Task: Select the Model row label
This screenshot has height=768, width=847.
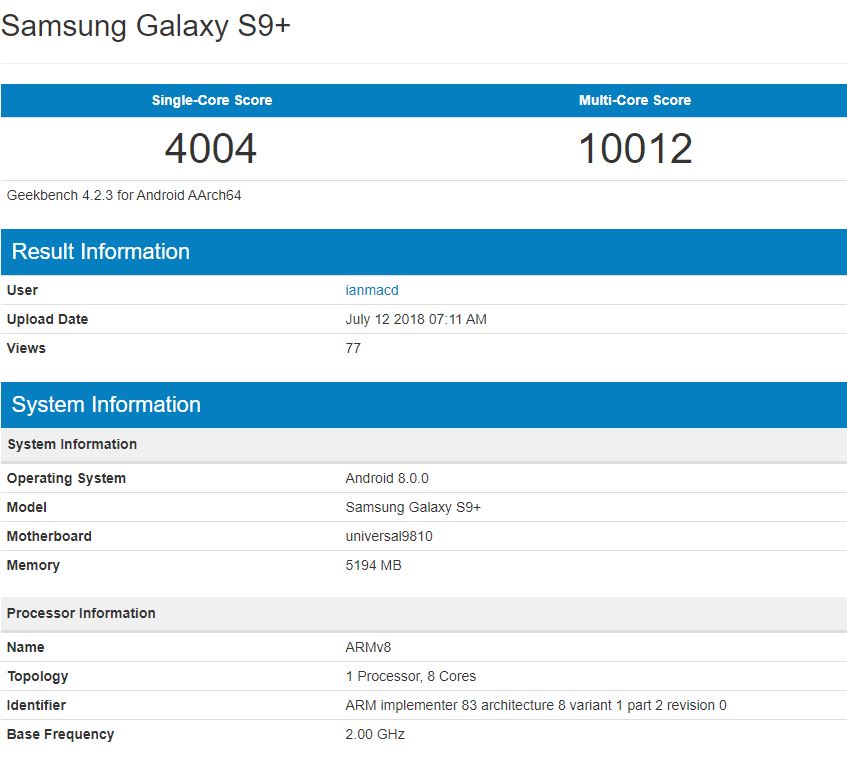Action: tap(26, 507)
